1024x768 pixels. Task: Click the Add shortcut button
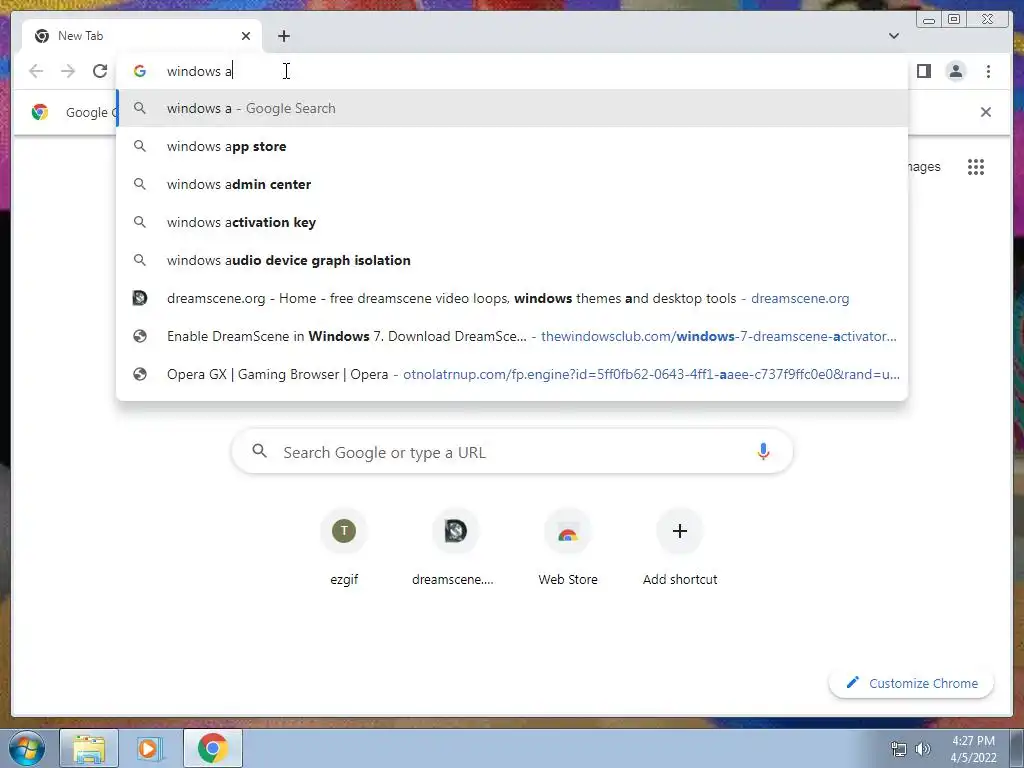pos(680,546)
